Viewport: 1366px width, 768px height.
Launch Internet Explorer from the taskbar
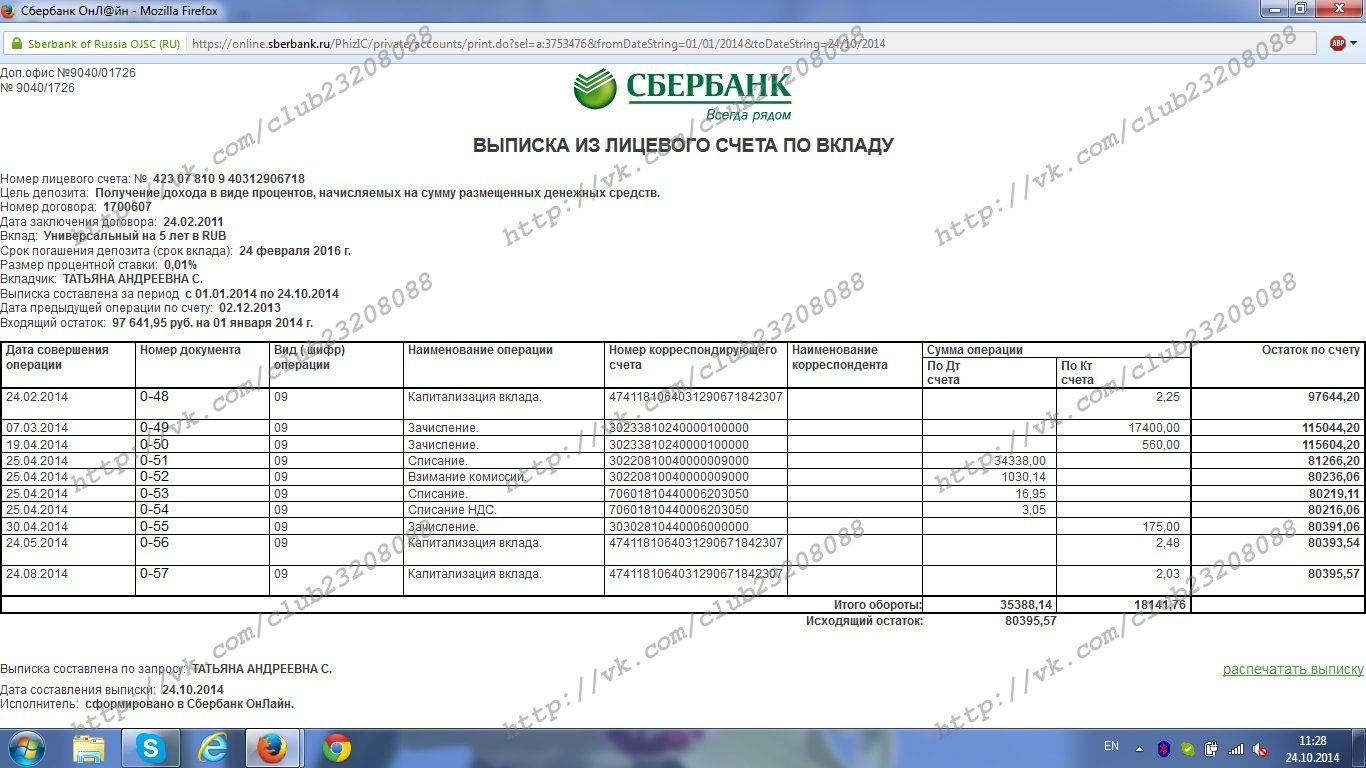point(212,748)
